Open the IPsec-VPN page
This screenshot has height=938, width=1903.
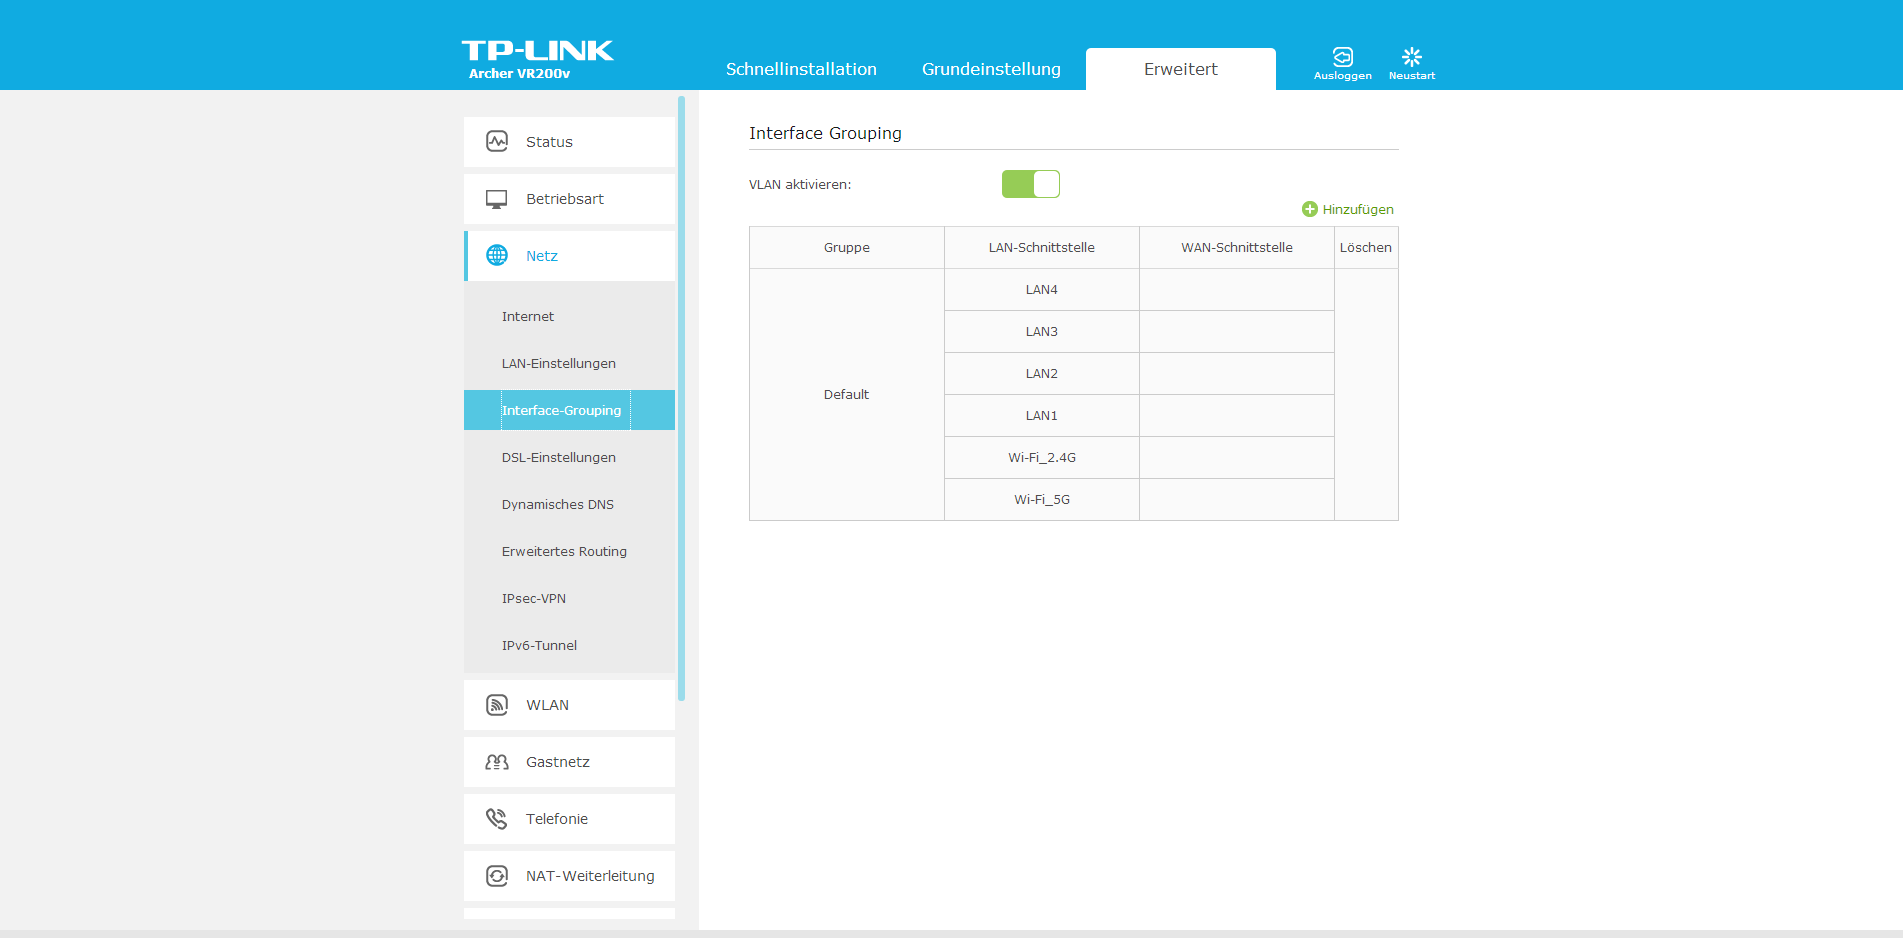pos(534,598)
